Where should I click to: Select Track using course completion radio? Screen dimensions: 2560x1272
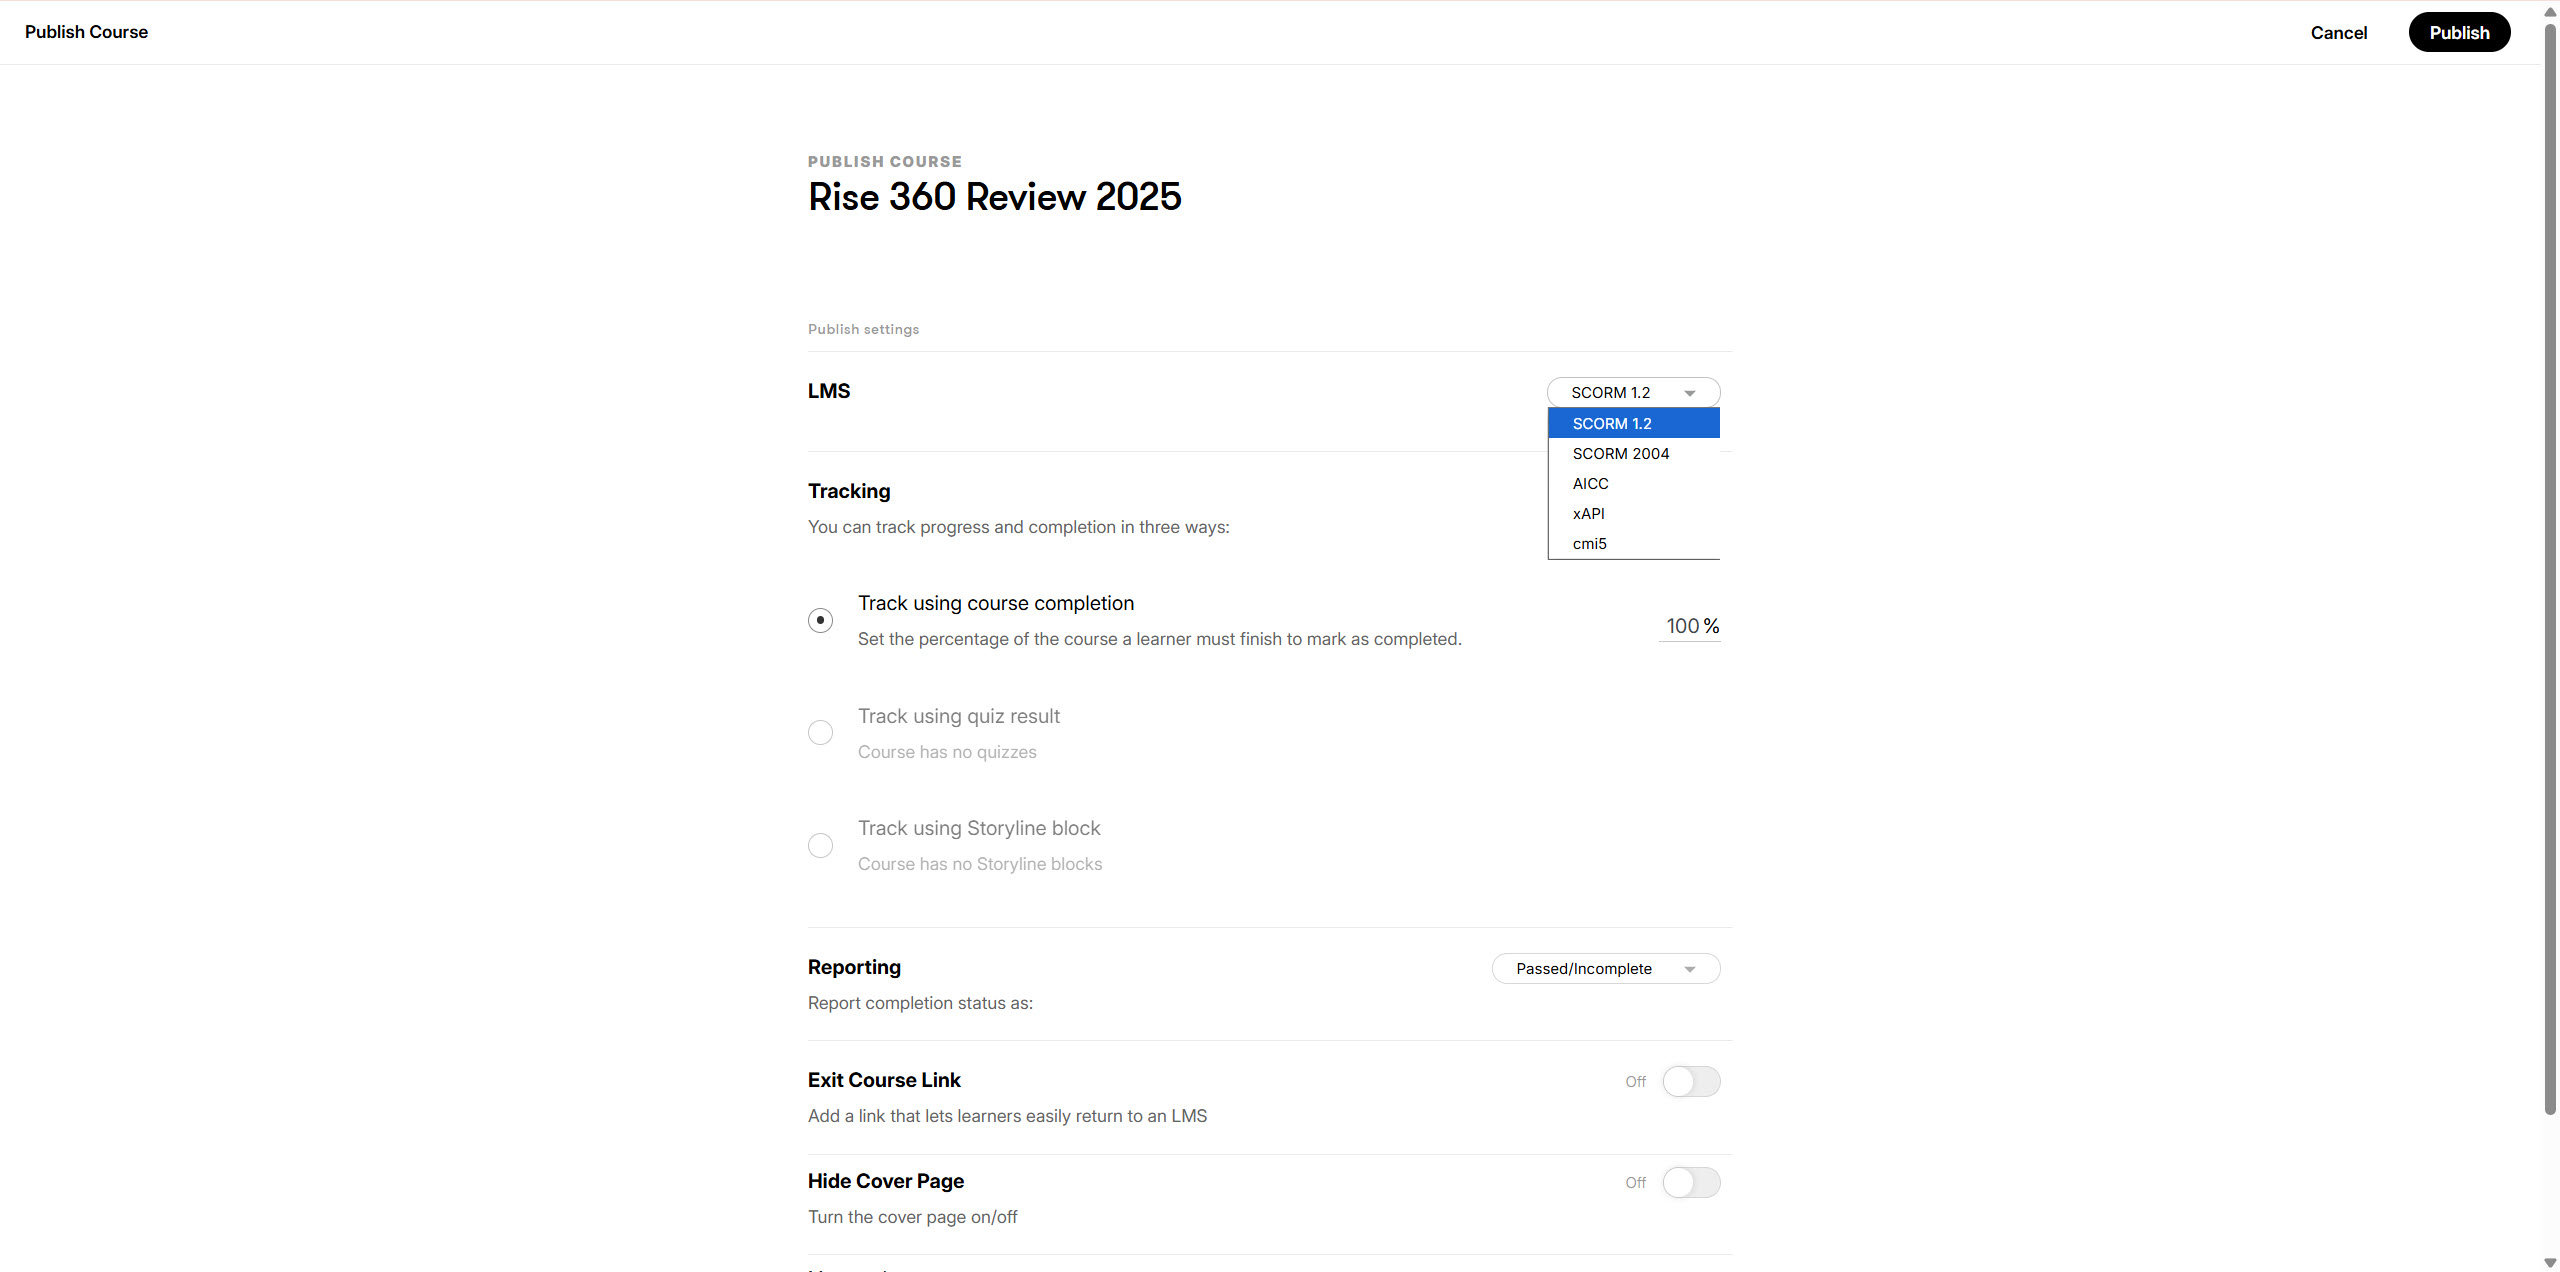coord(820,620)
